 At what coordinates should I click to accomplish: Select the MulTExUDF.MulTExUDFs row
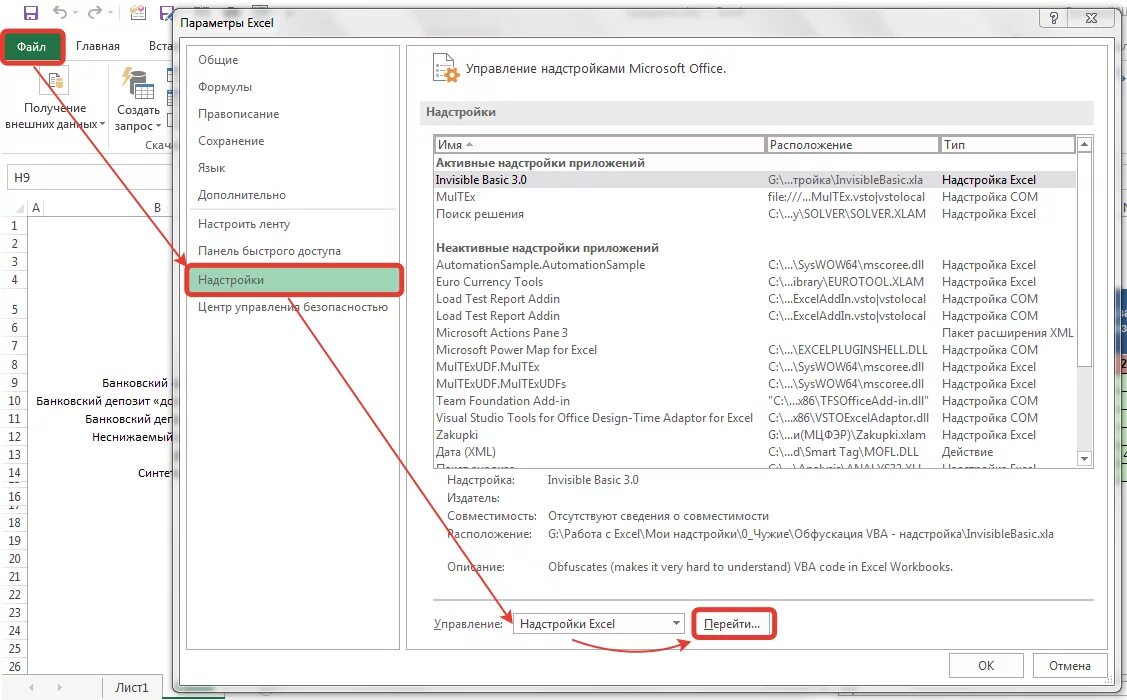click(x=755, y=384)
